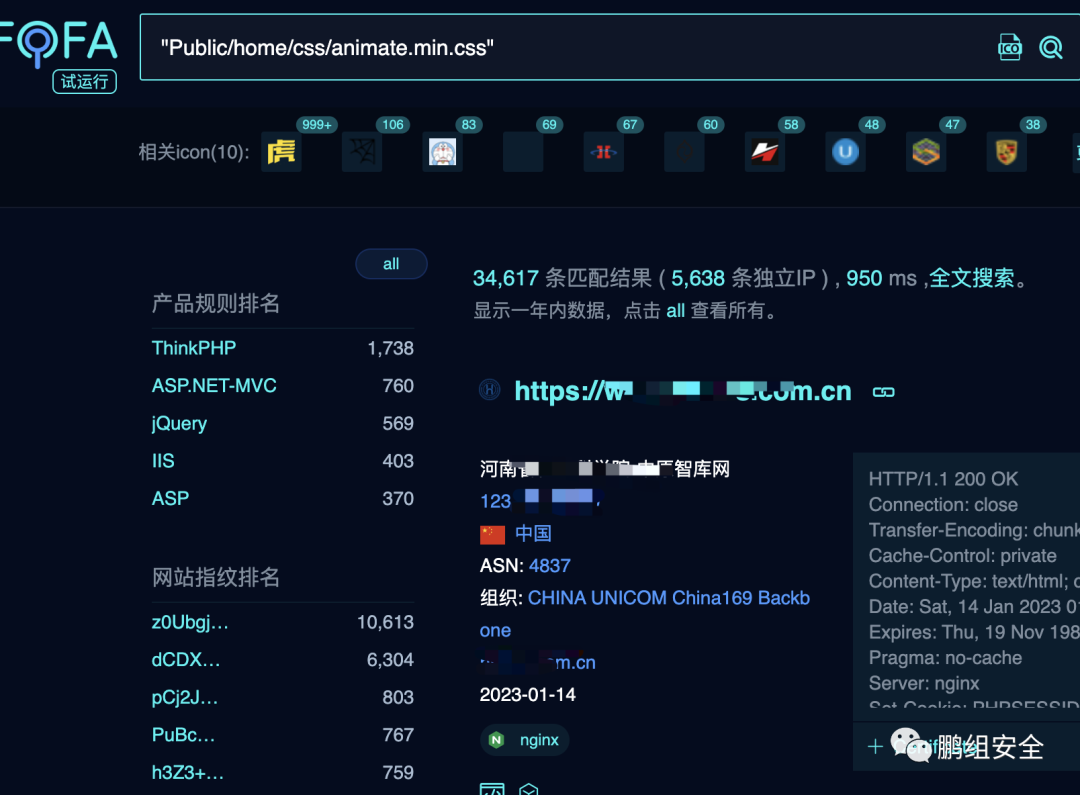Click the 试运行 badge under the logo
Viewport: 1080px width, 795px height.
click(x=85, y=82)
